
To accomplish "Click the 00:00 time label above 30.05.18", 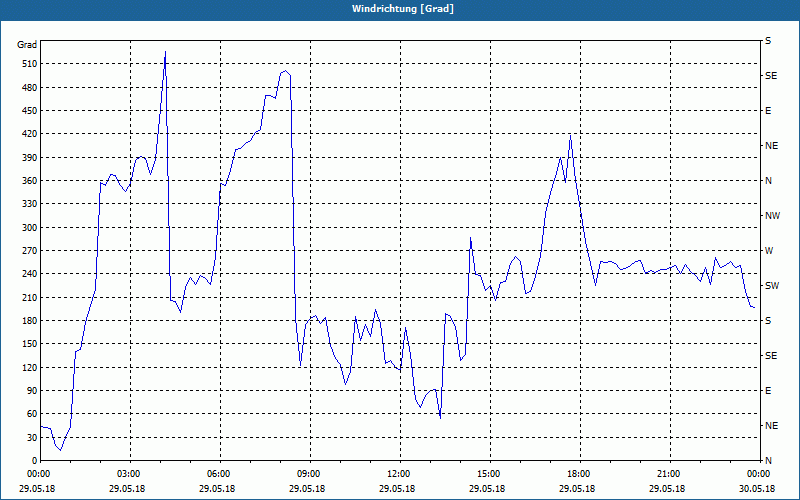I will pos(759,474).
